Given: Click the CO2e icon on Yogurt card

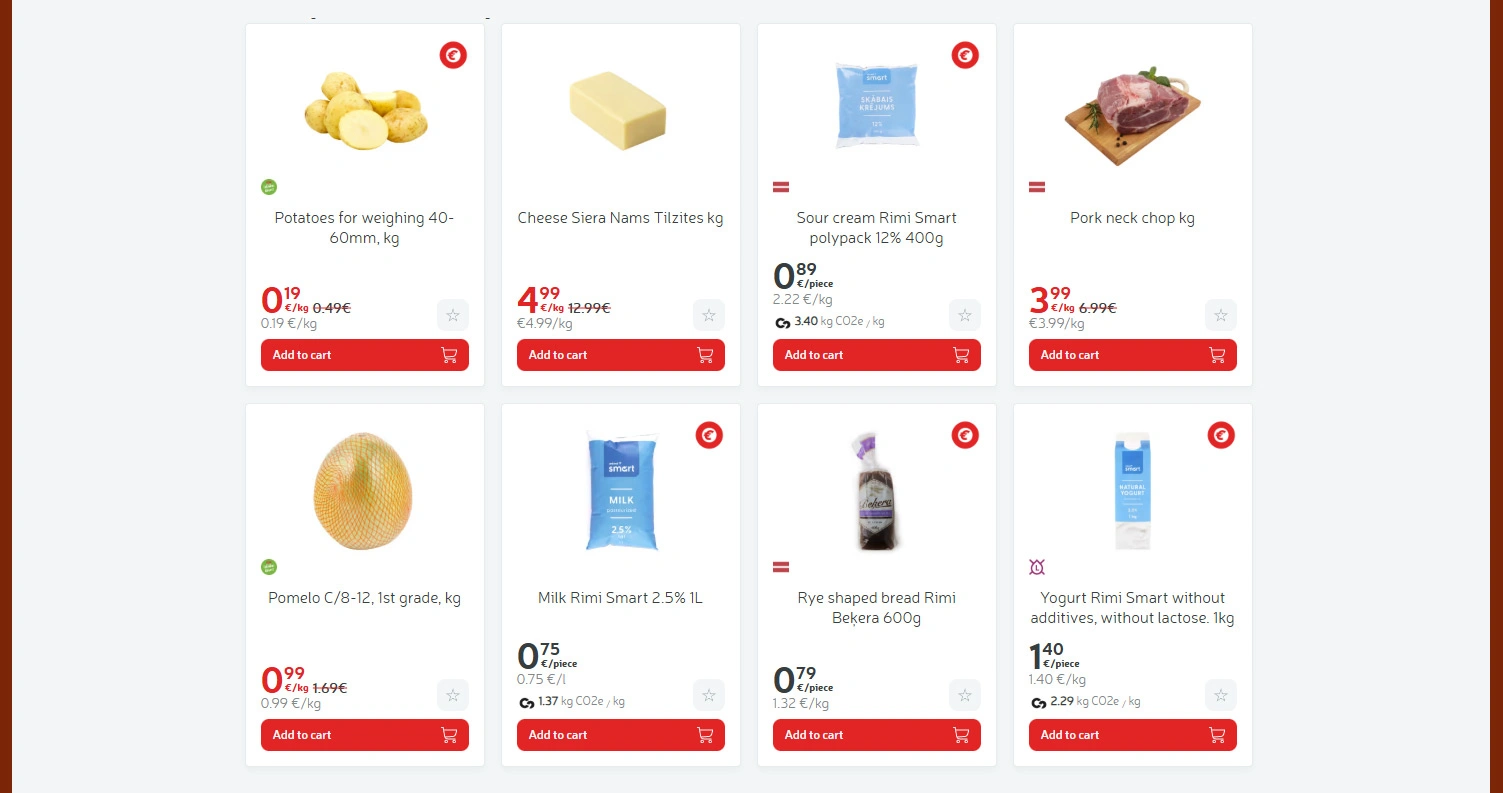Looking at the screenshot, I should pyautogui.click(x=1037, y=703).
